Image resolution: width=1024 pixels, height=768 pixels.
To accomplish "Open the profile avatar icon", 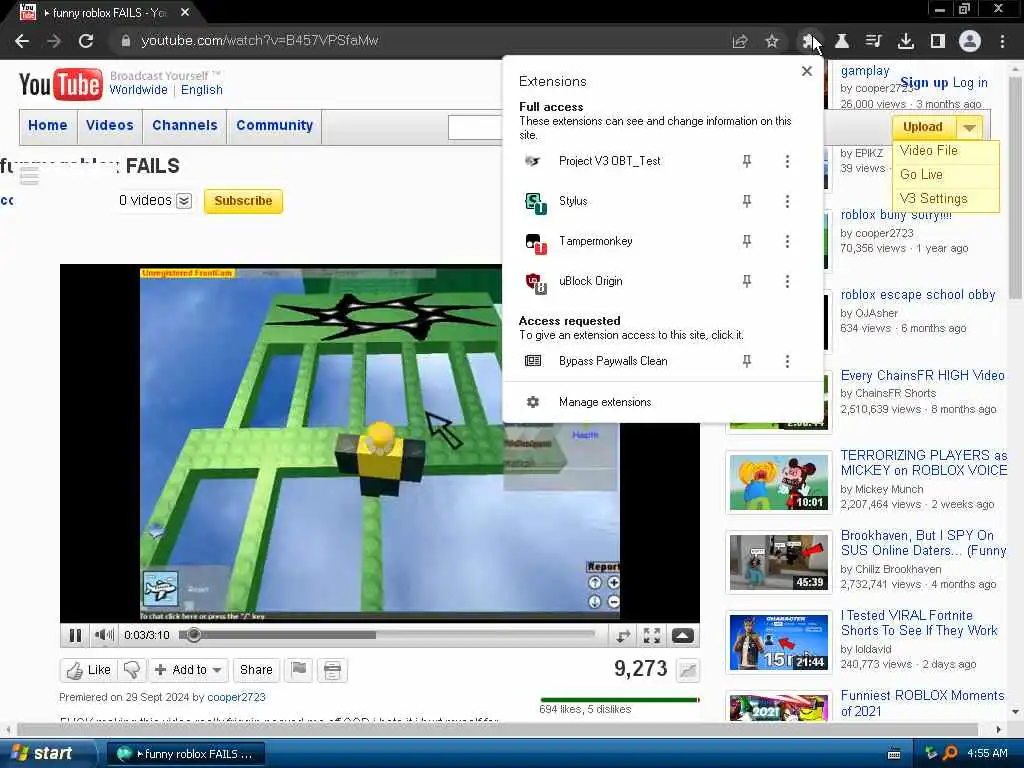I will [x=970, y=41].
